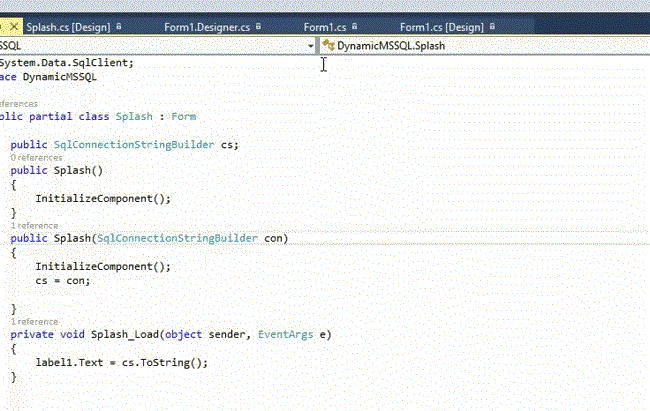Click the lock icon on the Form1.Designer.cs tab
Viewport: 650px width, 411px height.
coord(258,27)
